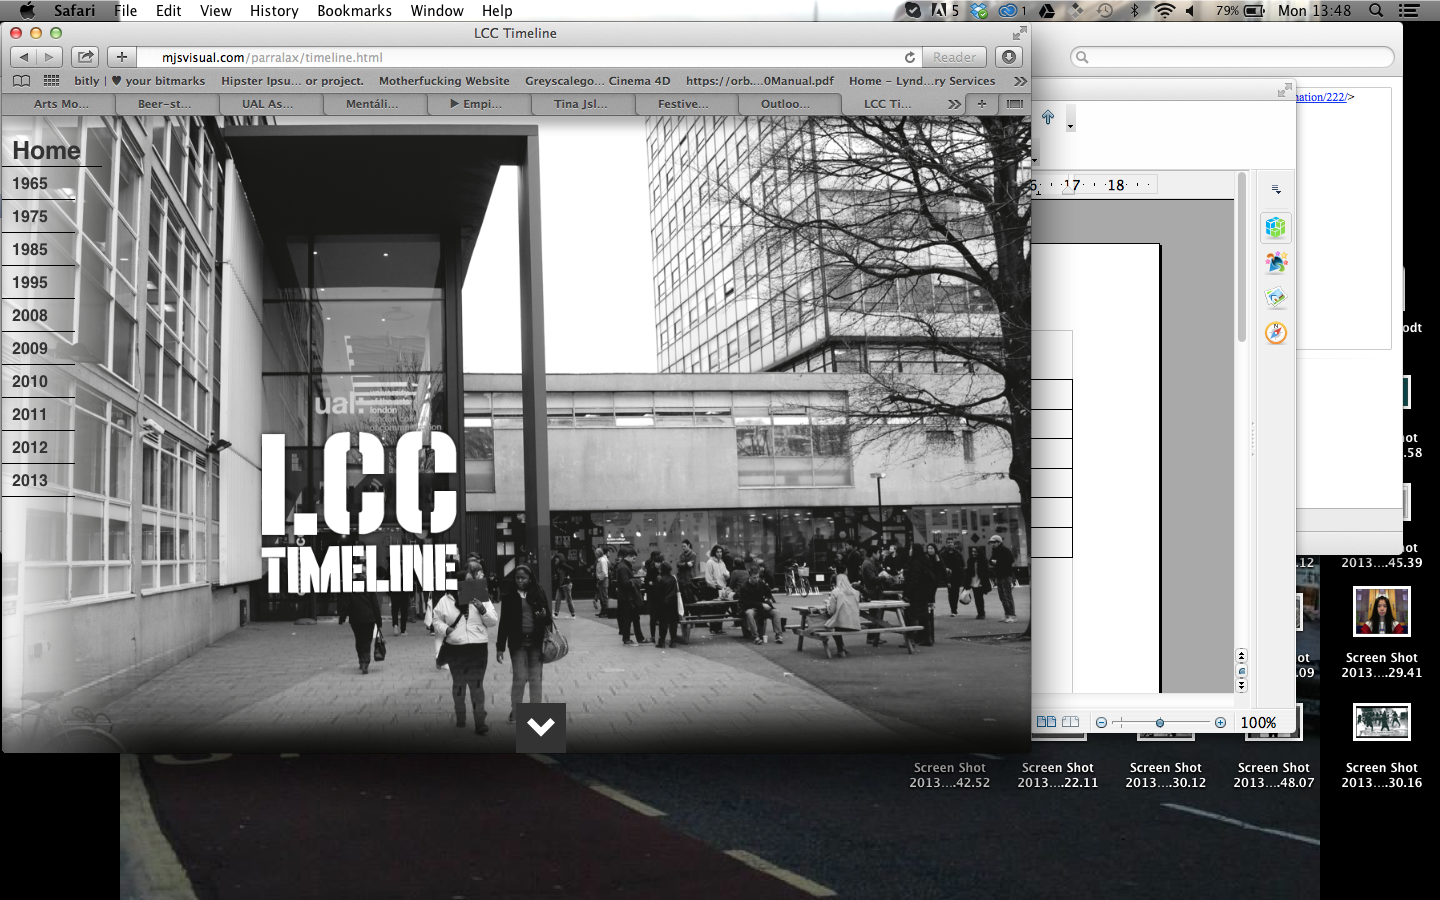Open the Bluetooth menu bar icon
The height and width of the screenshot is (900, 1440).
1135,11
